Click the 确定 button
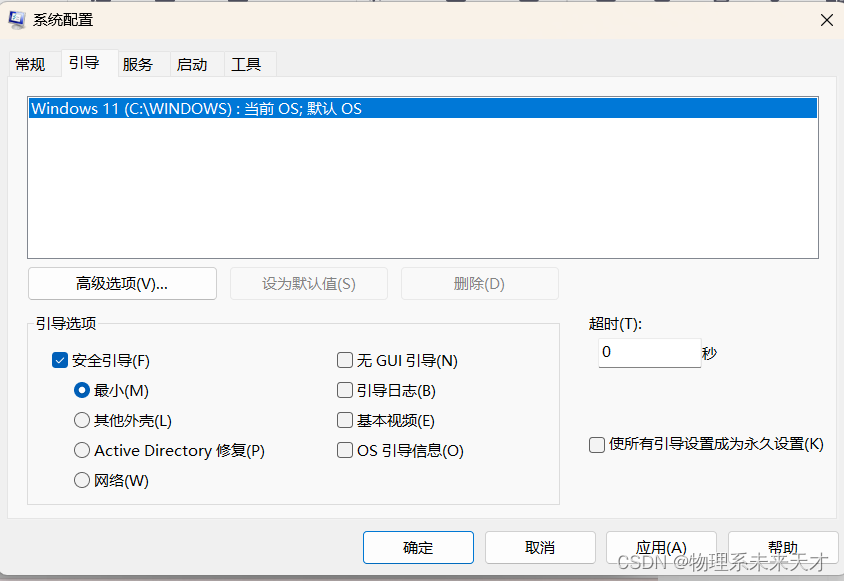The image size is (844, 581). pyautogui.click(x=418, y=547)
